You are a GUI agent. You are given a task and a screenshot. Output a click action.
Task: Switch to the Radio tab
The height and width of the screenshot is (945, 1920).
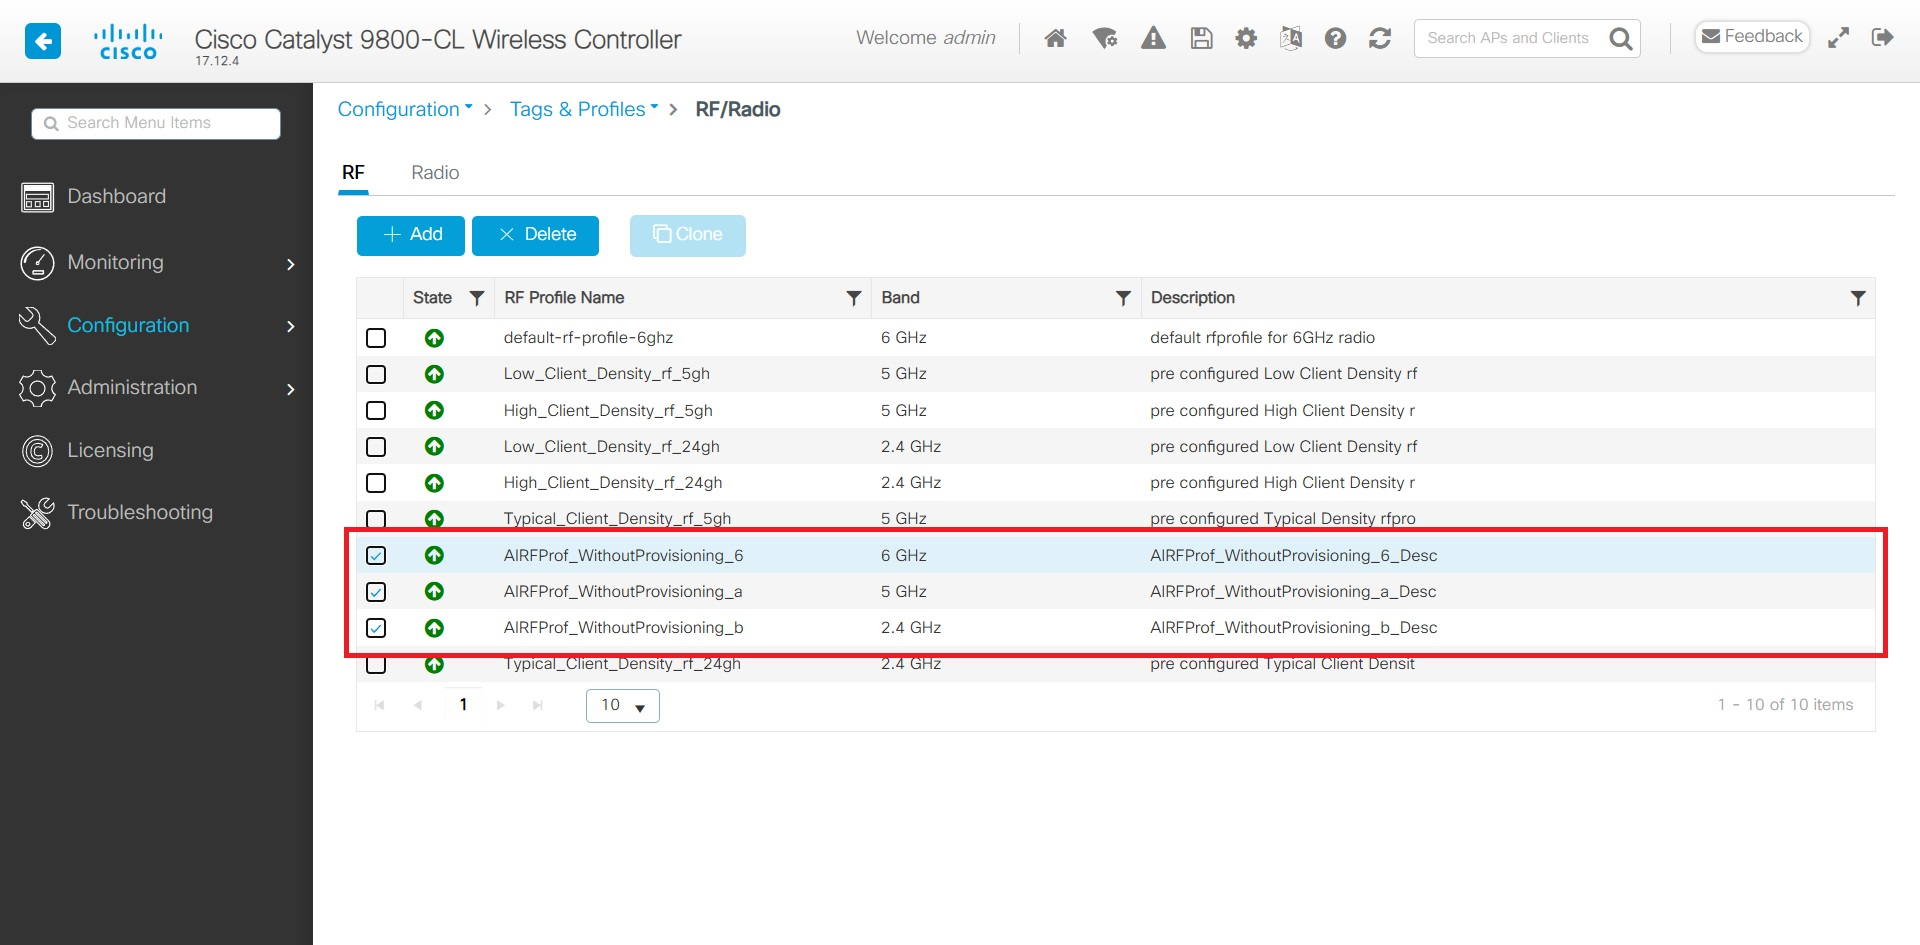(x=434, y=172)
